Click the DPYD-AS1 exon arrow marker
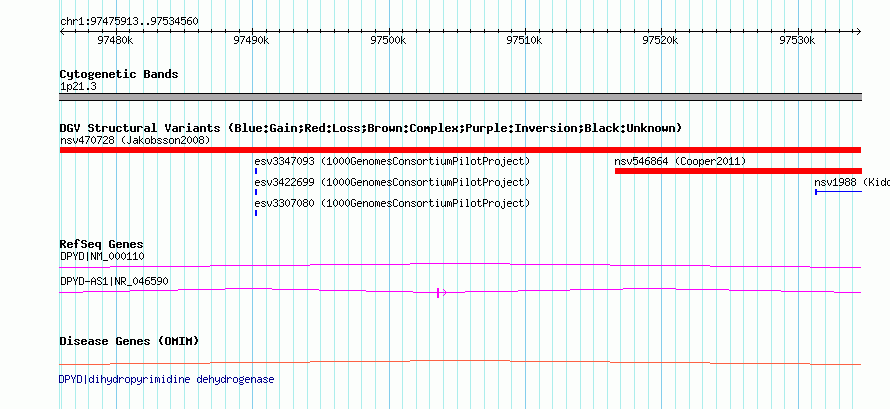890x409 pixels. (x=442, y=293)
